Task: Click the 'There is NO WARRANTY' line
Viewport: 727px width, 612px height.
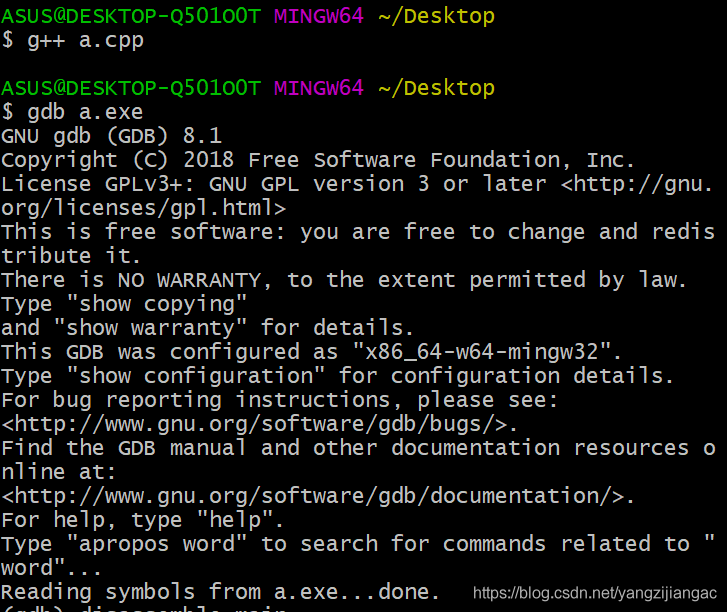Action: (344, 280)
